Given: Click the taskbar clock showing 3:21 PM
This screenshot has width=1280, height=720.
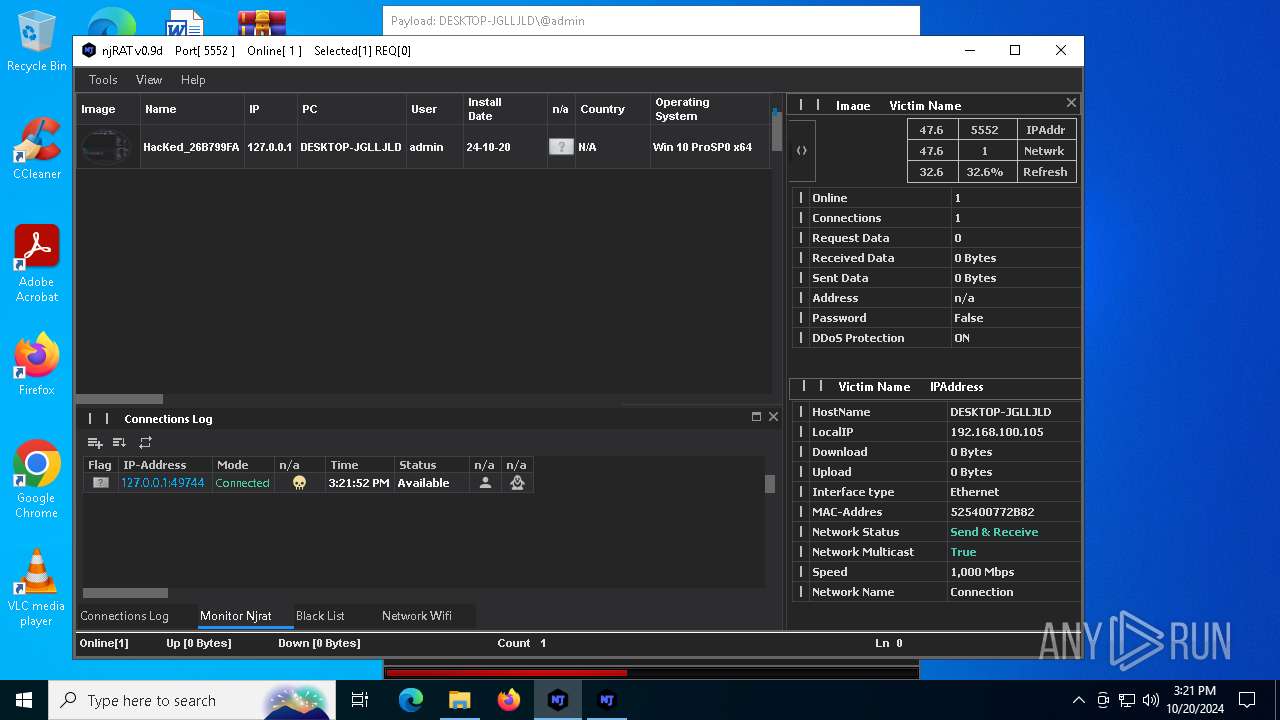Looking at the screenshot, I should click(x=1194, y=700).
